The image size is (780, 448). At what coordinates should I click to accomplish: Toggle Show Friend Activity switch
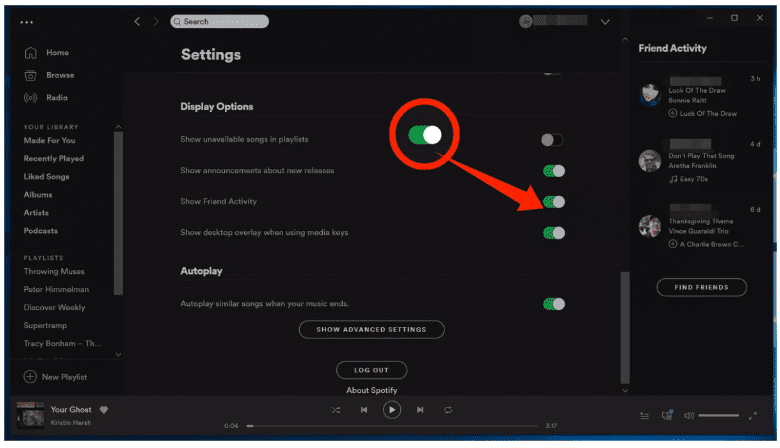point(554,202)
